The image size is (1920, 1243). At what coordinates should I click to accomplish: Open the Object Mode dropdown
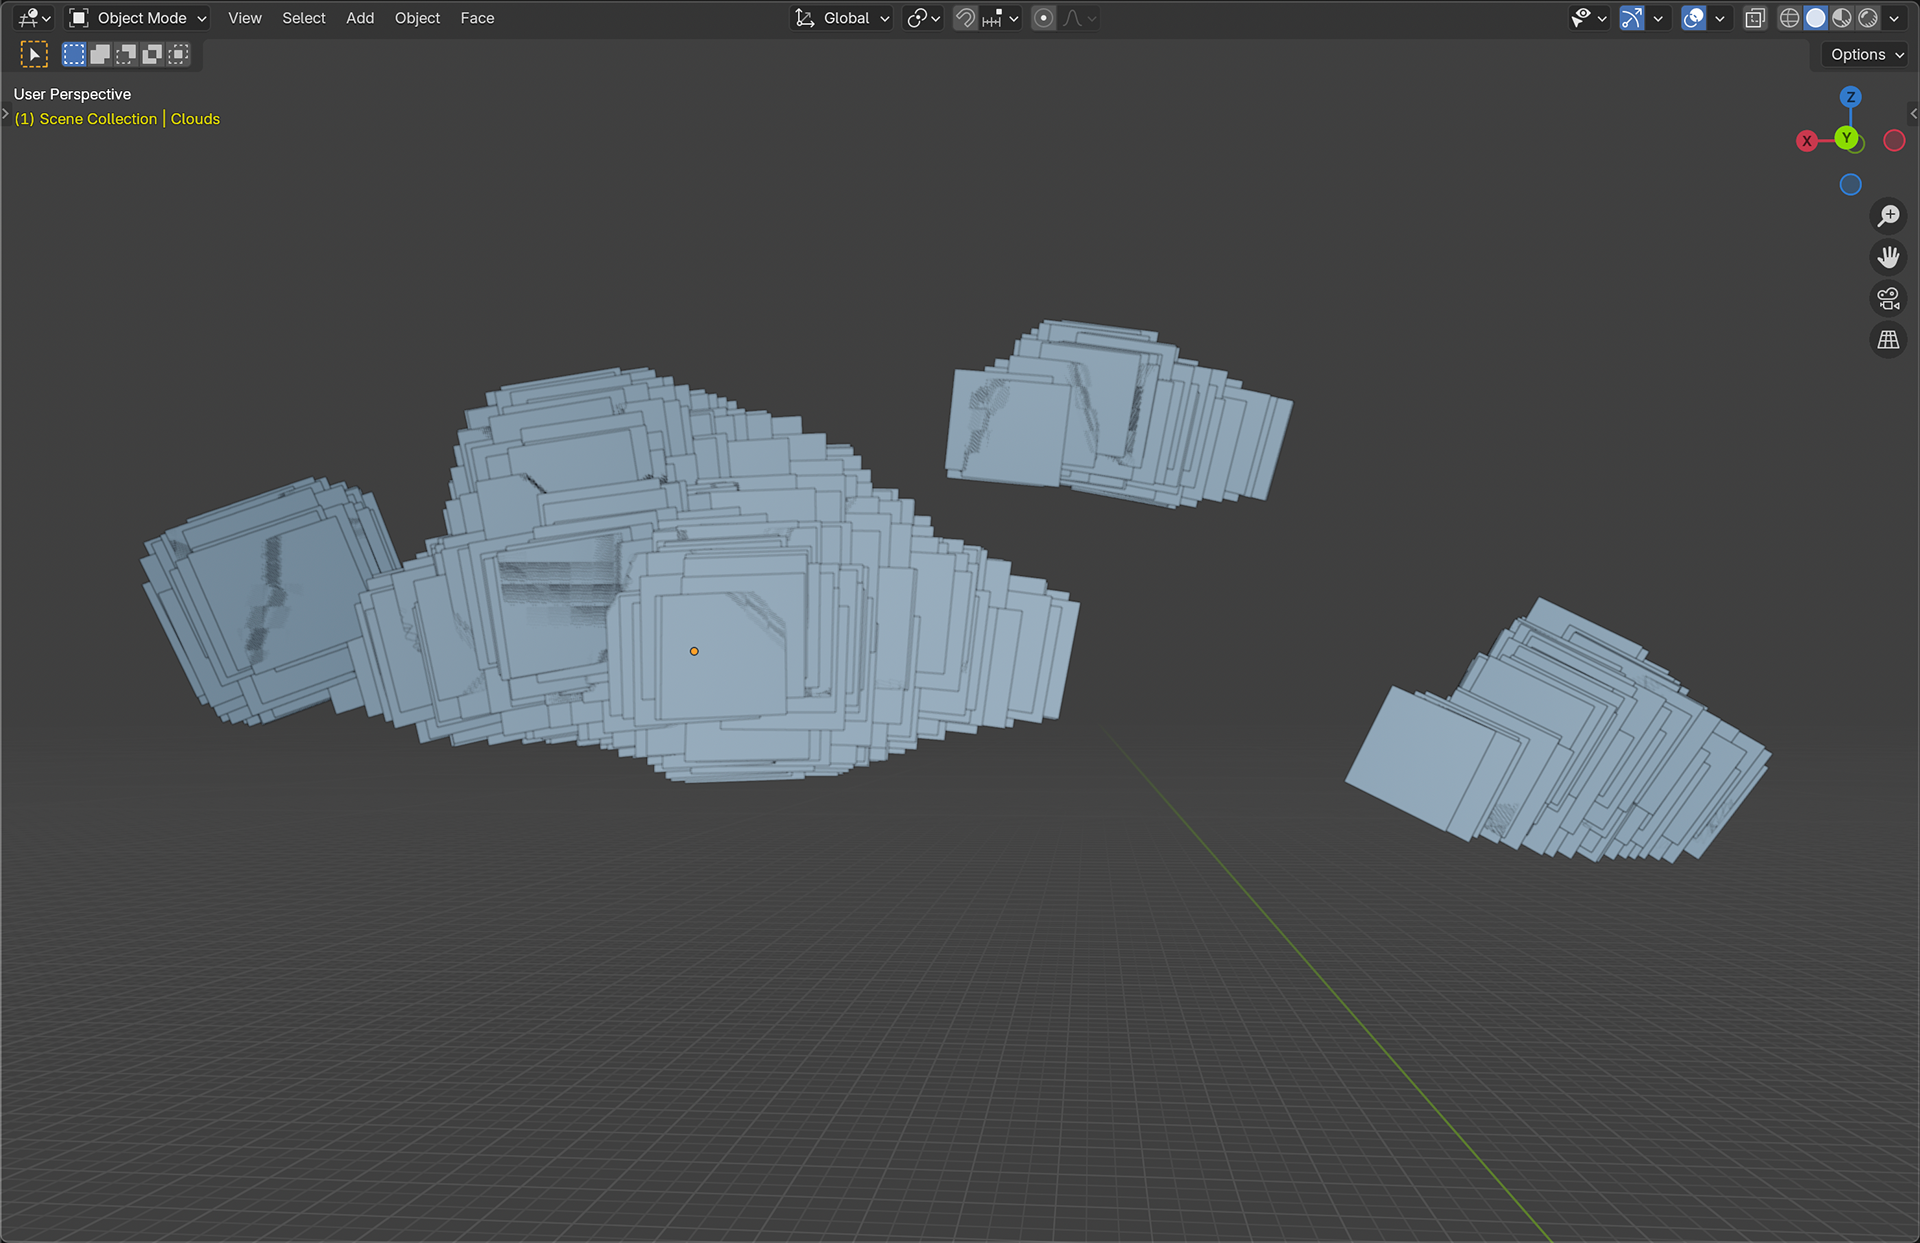click(x=138, y=18)
